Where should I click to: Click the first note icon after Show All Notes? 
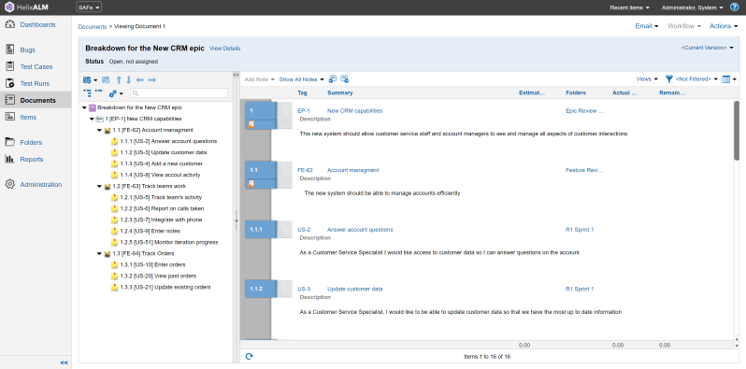coord(333,79)
